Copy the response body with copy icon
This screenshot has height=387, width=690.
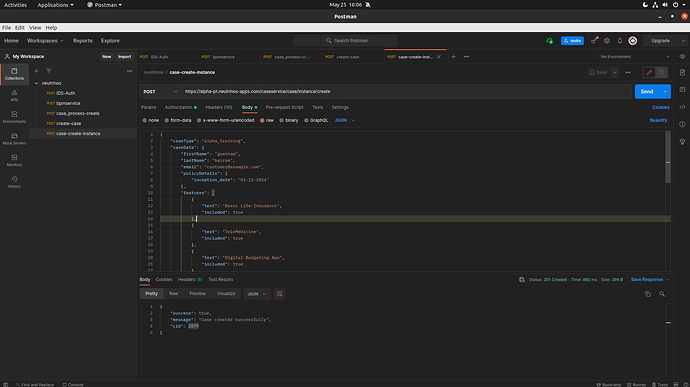tap(648, 294)
